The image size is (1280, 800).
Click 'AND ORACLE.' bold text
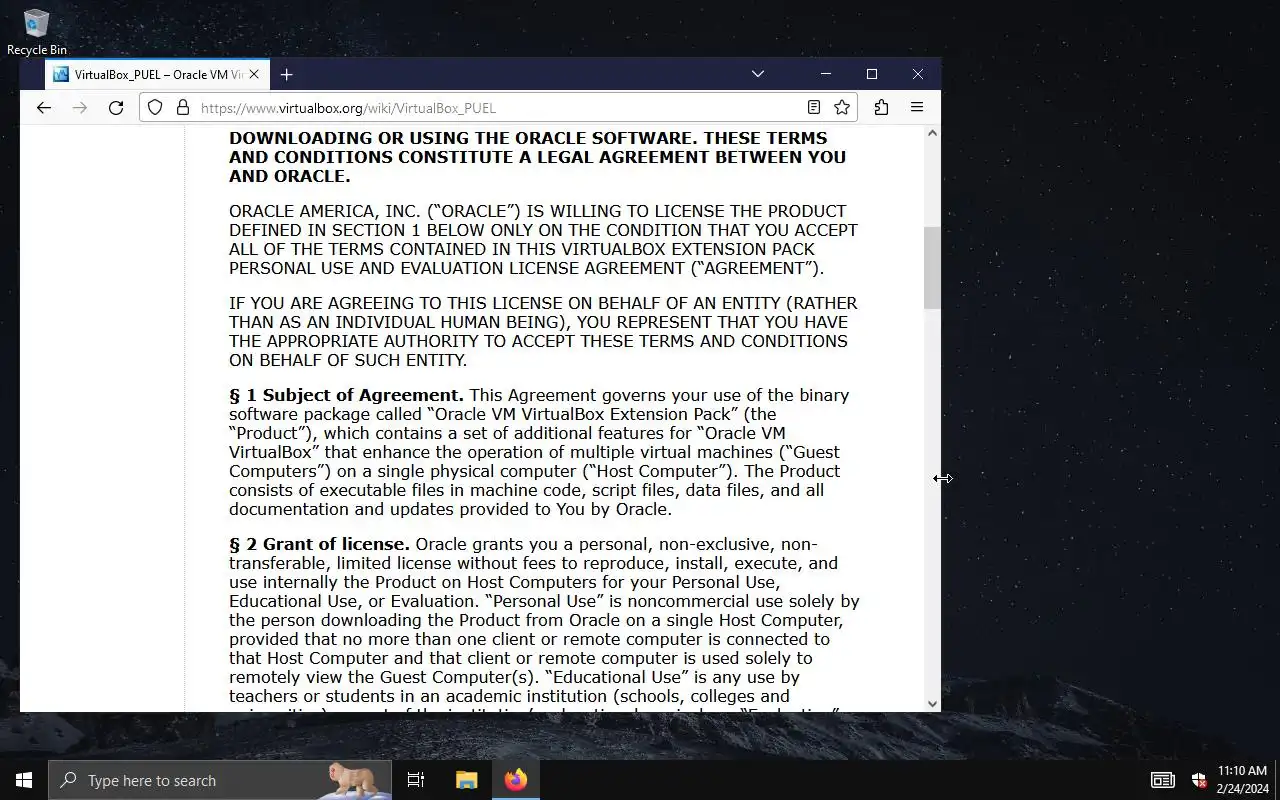(289, 176)
